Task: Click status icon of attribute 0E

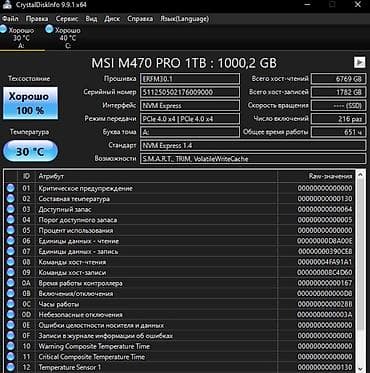Action: [x=11, y=325]
